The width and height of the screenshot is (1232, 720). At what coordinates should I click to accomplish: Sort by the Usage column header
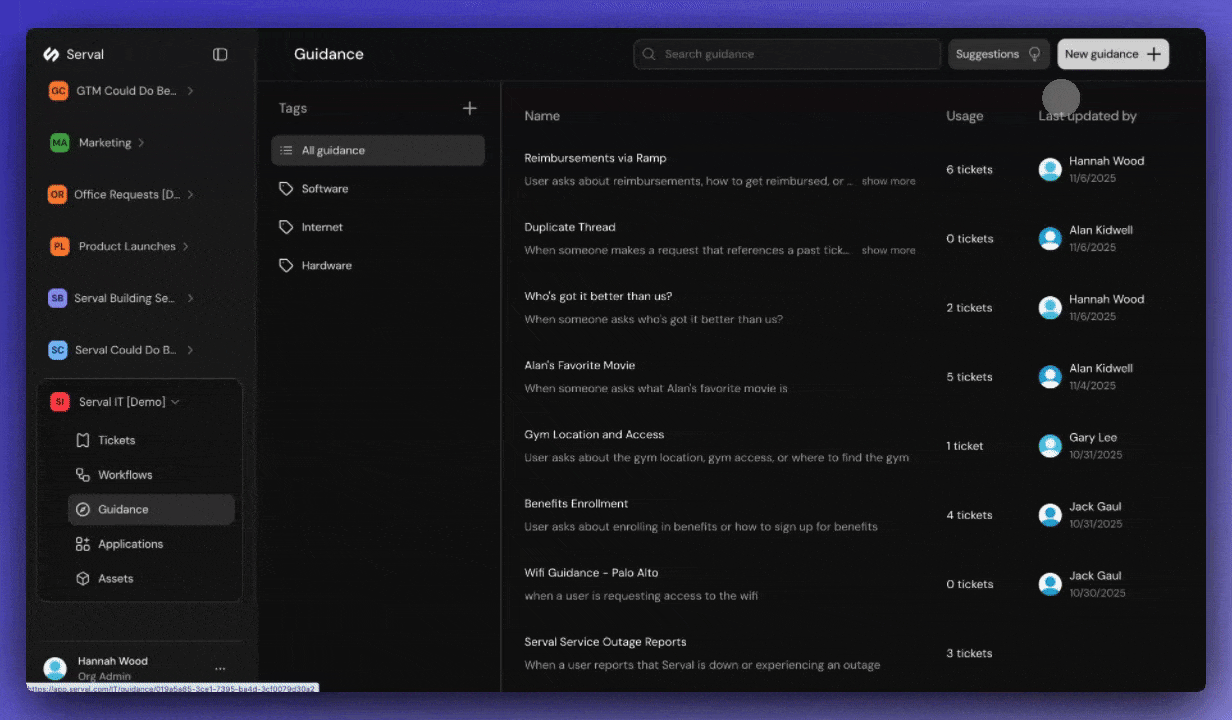[x=964, y=116]
